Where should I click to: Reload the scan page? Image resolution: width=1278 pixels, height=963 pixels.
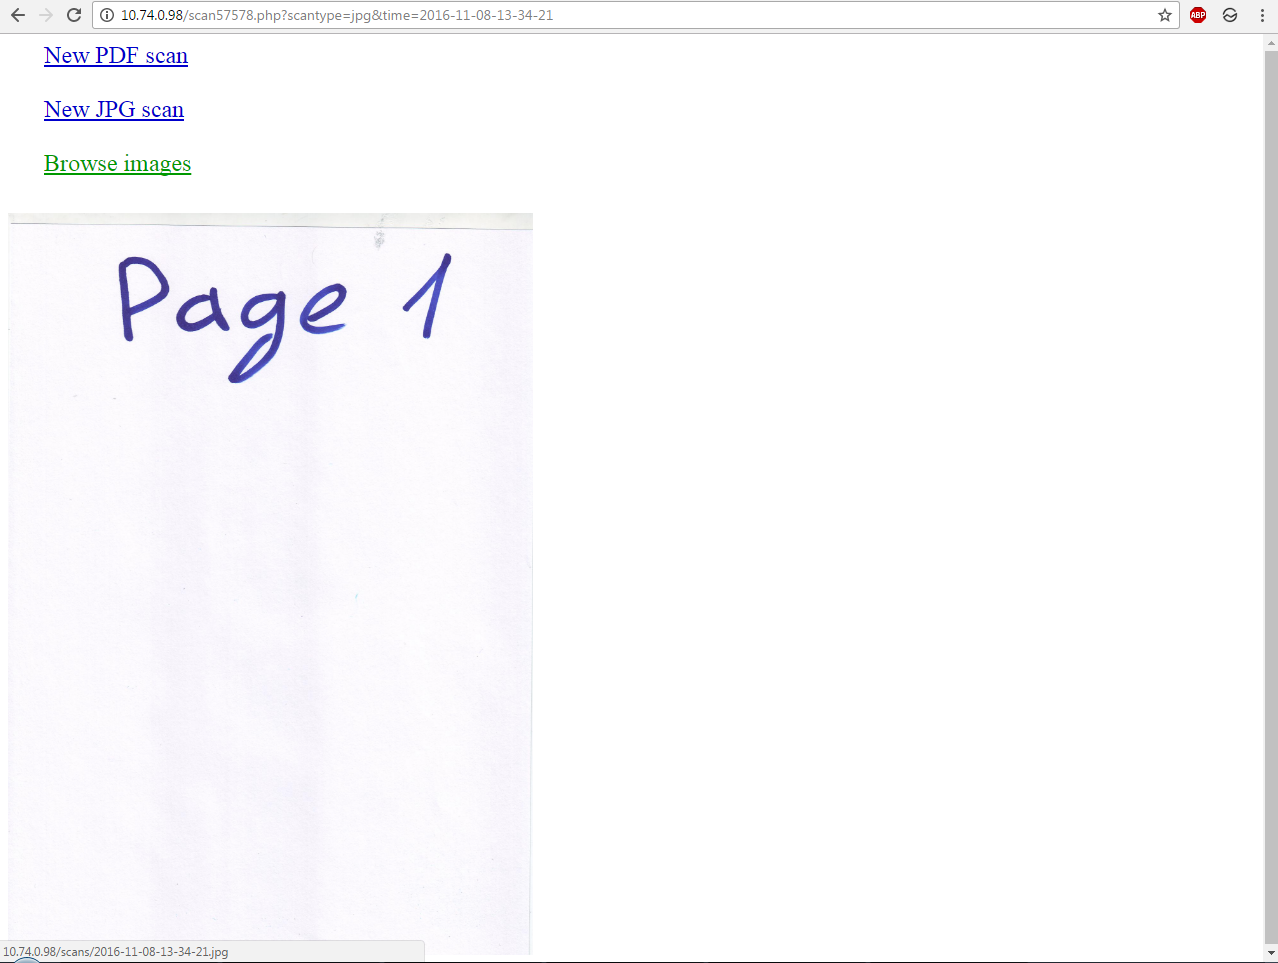pos(74,15)
